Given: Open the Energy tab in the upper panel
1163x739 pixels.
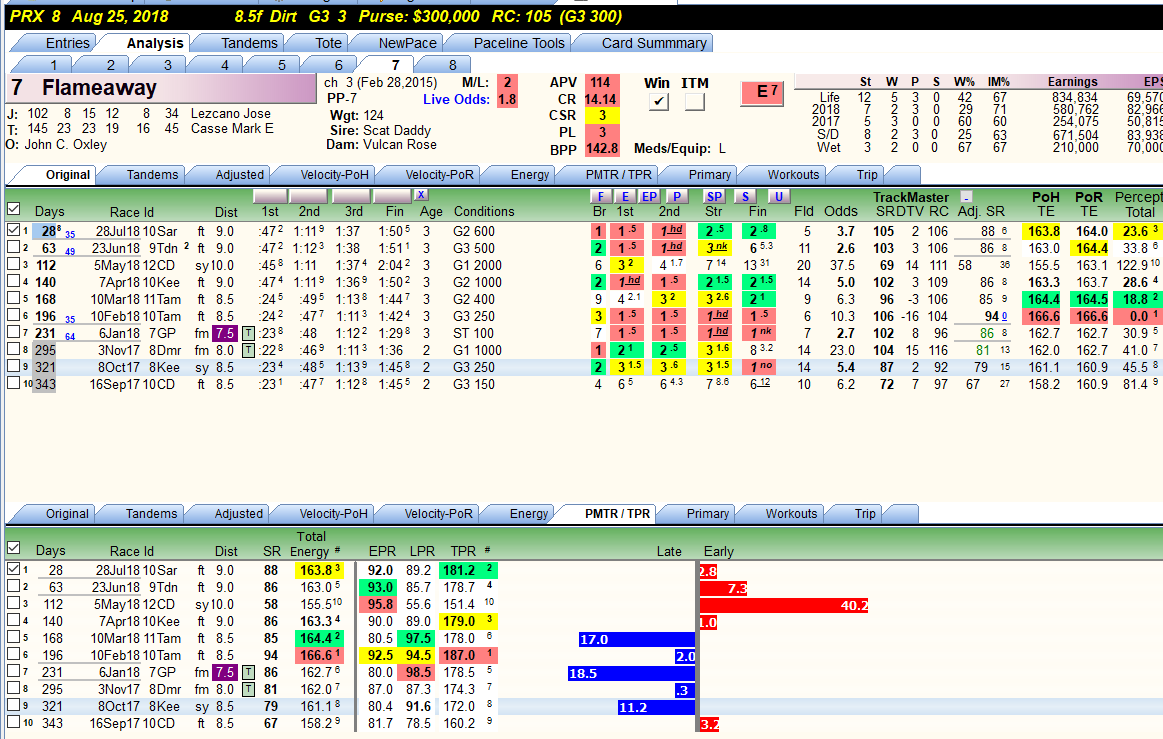Looking at the screenshot, I should [530, 175].
